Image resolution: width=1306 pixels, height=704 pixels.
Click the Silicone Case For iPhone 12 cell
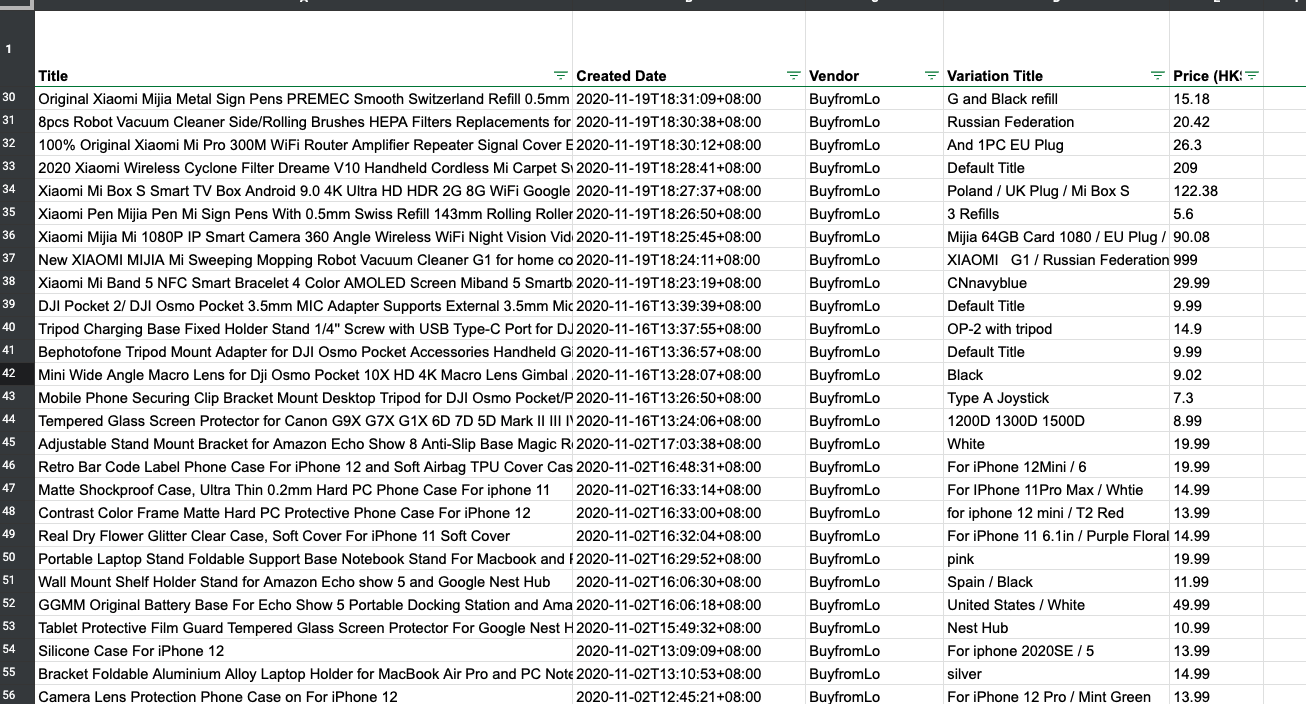(304, 651)
